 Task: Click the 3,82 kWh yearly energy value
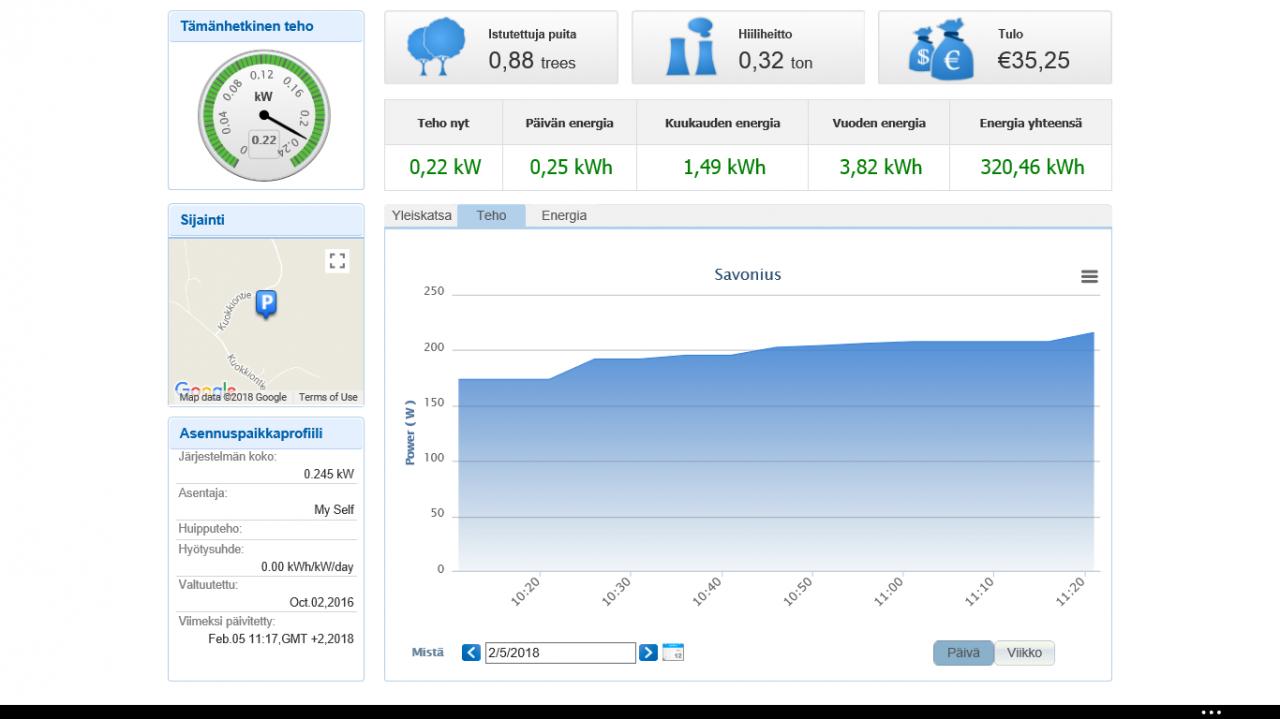point(880,167)
